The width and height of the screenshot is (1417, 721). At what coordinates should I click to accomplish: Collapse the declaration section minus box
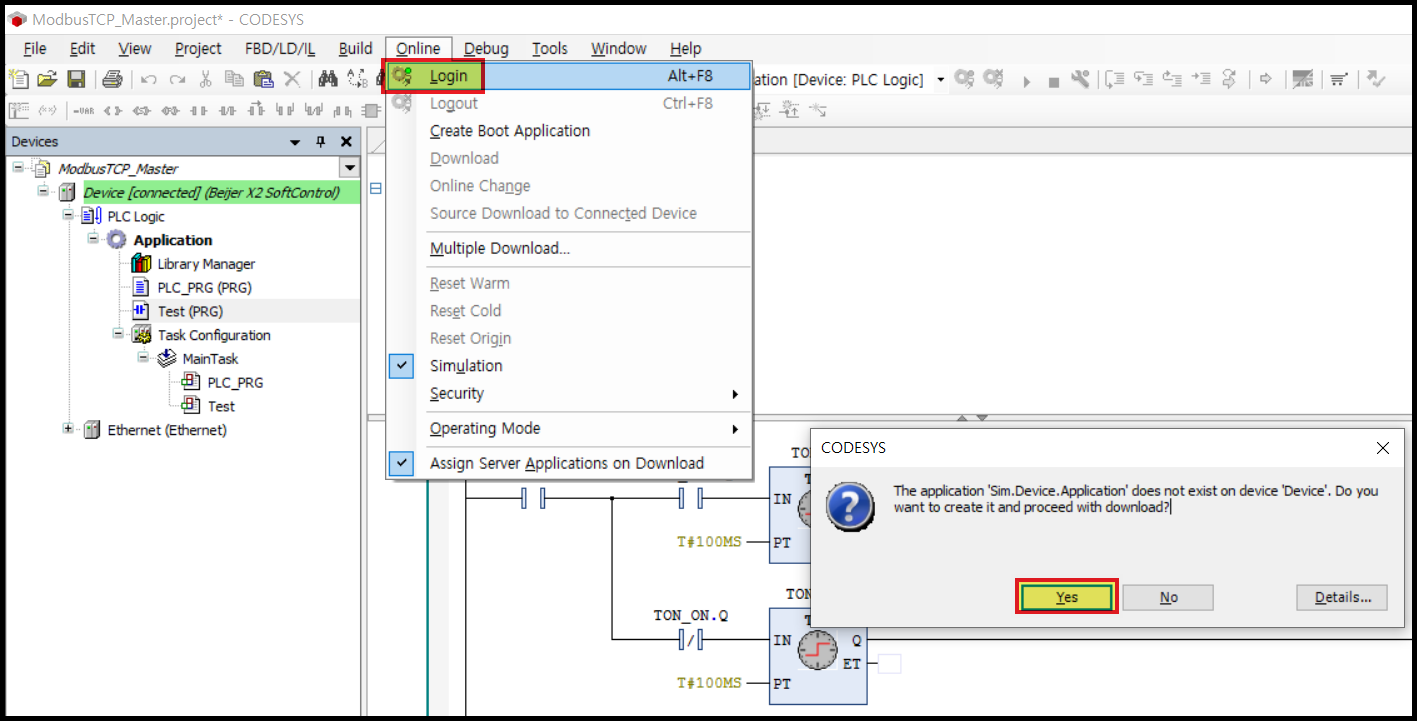tap(376, 188)
